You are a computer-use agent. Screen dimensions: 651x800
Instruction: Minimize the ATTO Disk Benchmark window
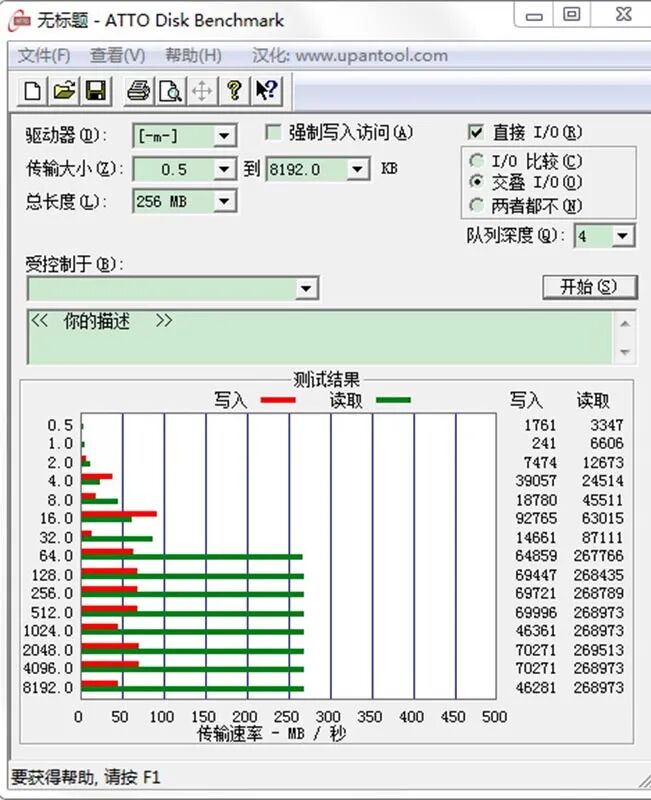click(x=534, y=15)
